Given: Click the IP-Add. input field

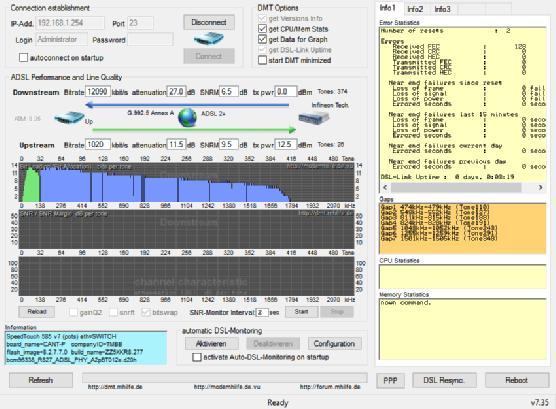Looking at the screenshot, I should 71,23.
